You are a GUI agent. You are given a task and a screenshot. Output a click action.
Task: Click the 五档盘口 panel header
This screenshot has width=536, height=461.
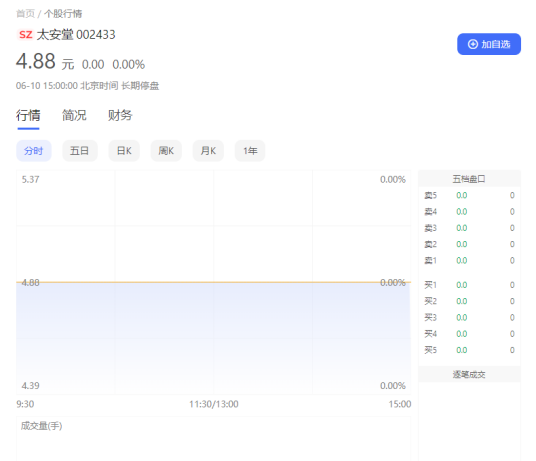tap(469, 179)
